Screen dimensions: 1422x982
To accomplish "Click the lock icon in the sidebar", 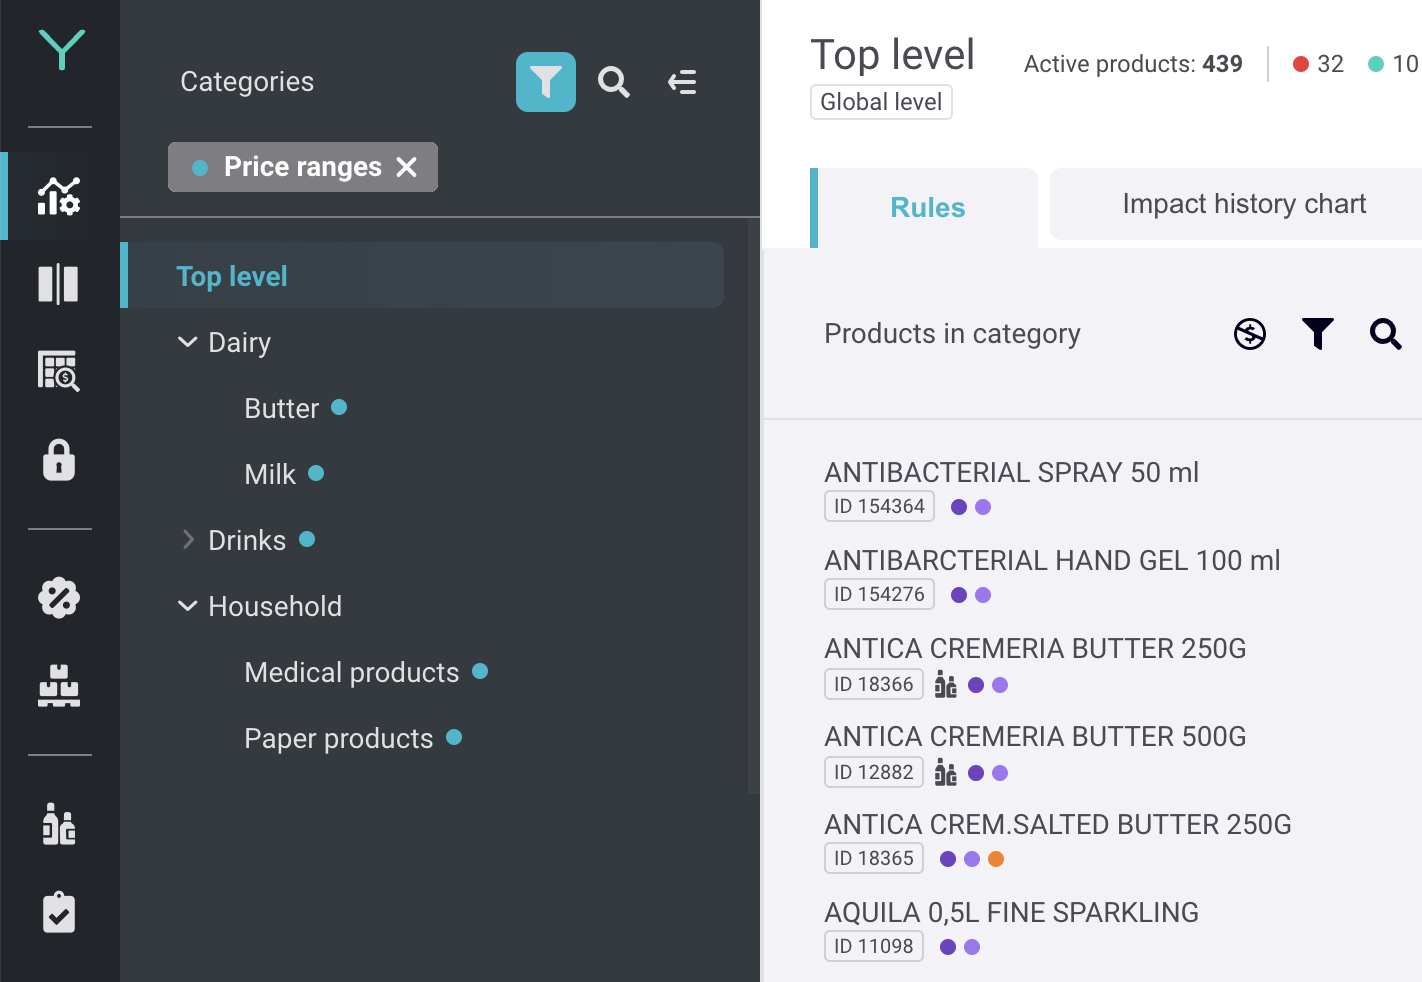I will [x=59, y=460].
